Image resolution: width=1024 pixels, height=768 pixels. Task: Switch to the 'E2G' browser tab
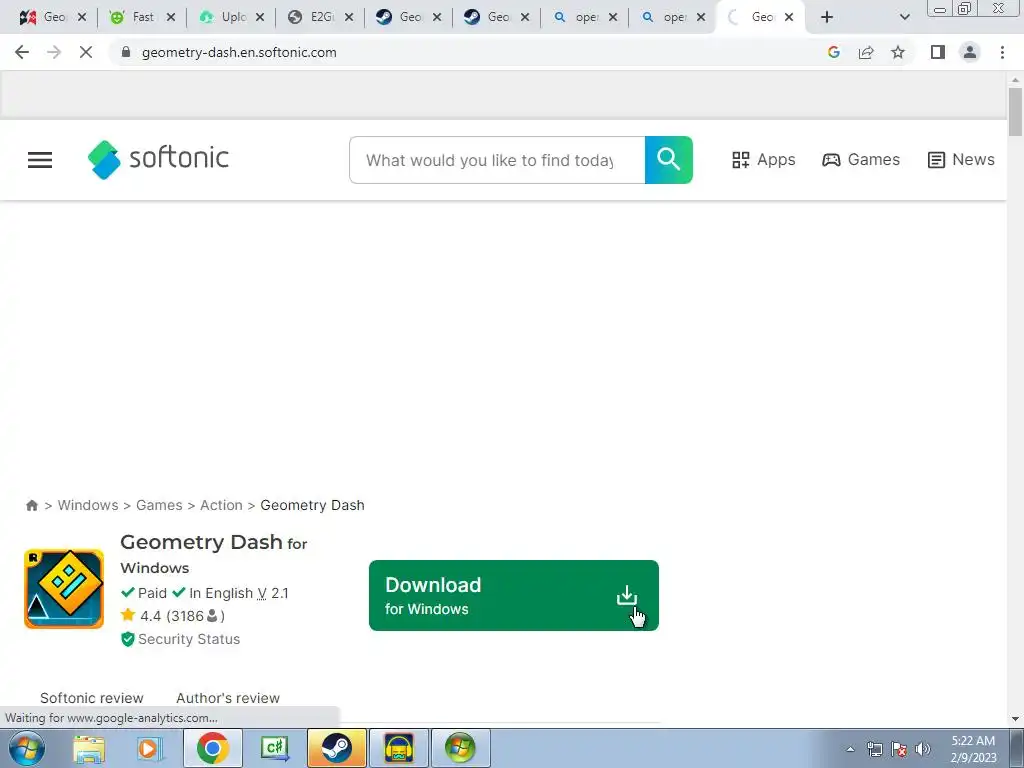pyautogui.click(x=320, y=17)
